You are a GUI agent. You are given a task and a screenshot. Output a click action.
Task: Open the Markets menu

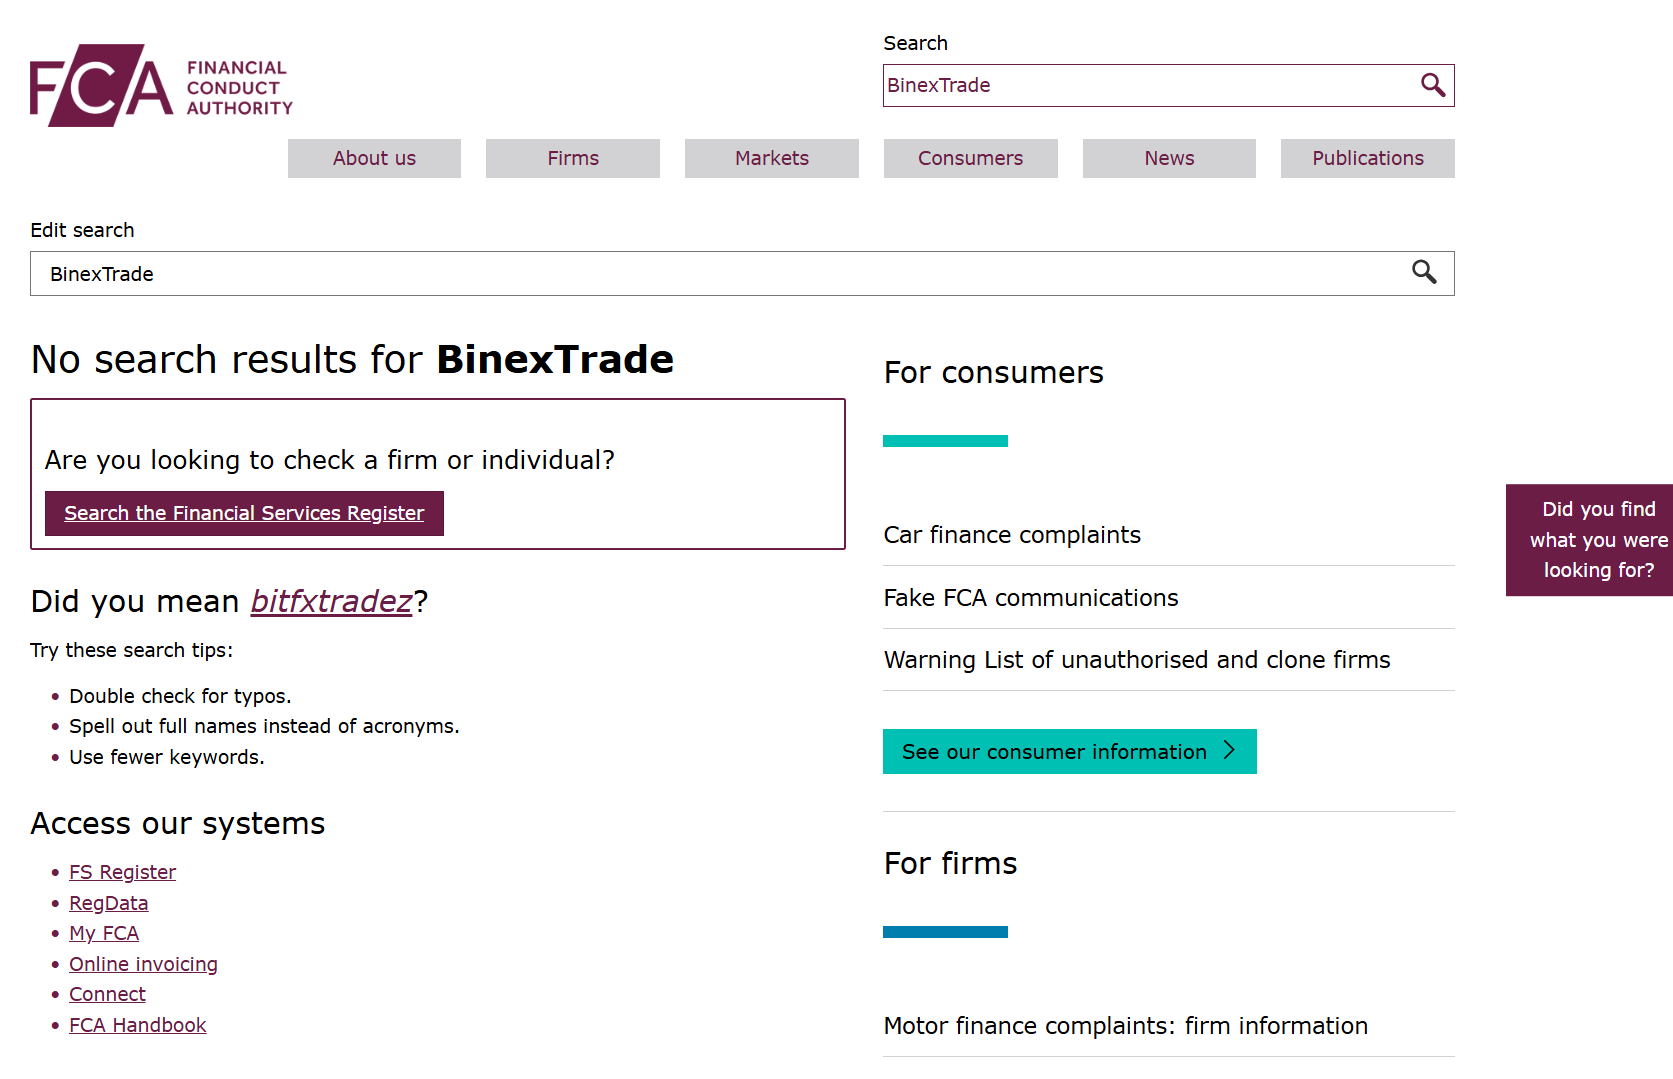coord(771,158)
